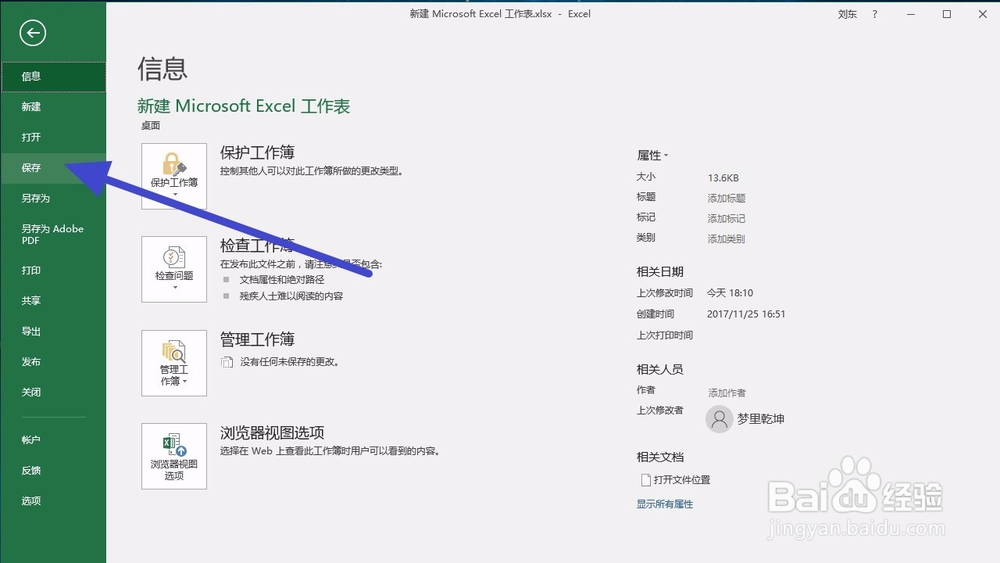Click the 桌面 file path text

pyautogui.click(x=151, y=126)
